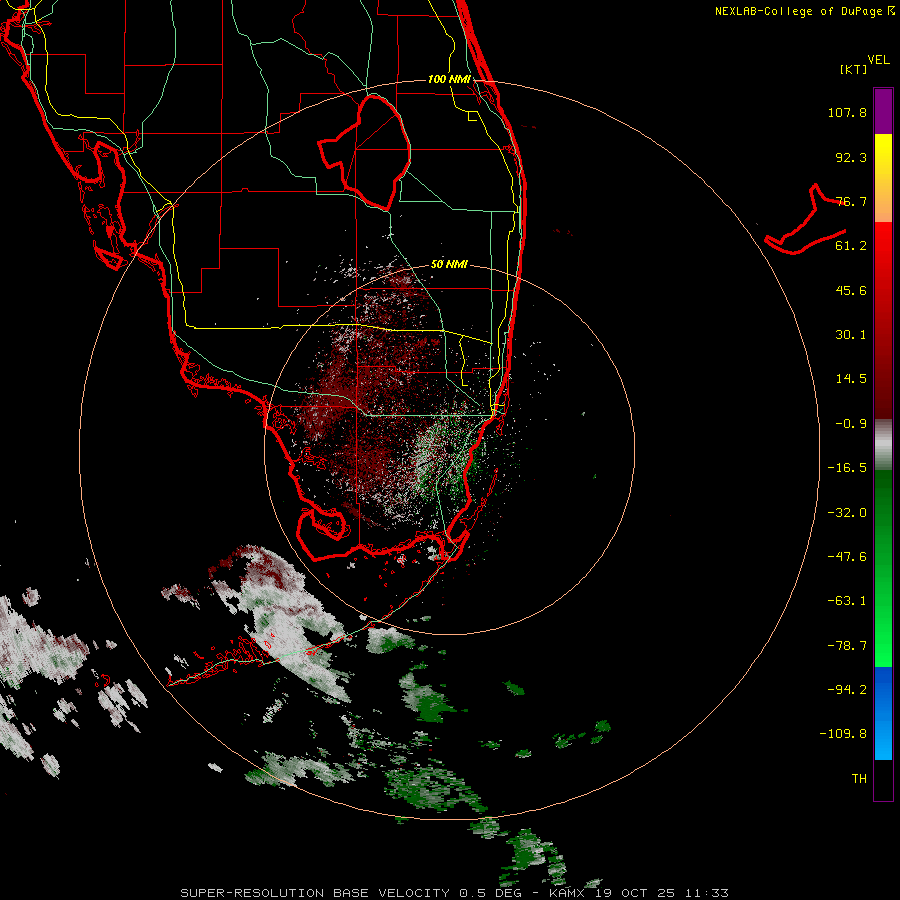Viewport: 900px width, 900px height.
Task: Click the -32.0 legend value
Action: click(847, 513)
